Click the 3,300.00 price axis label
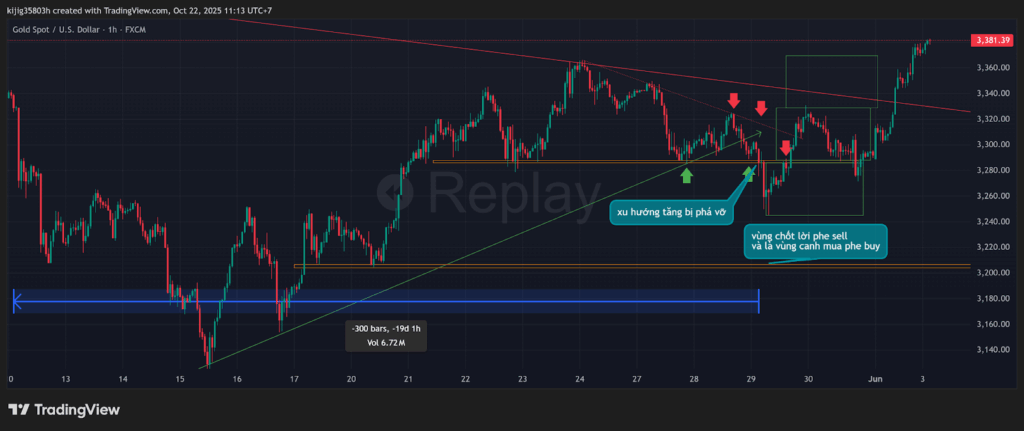Screen dimensions: 1024x431 click(992, 145)
